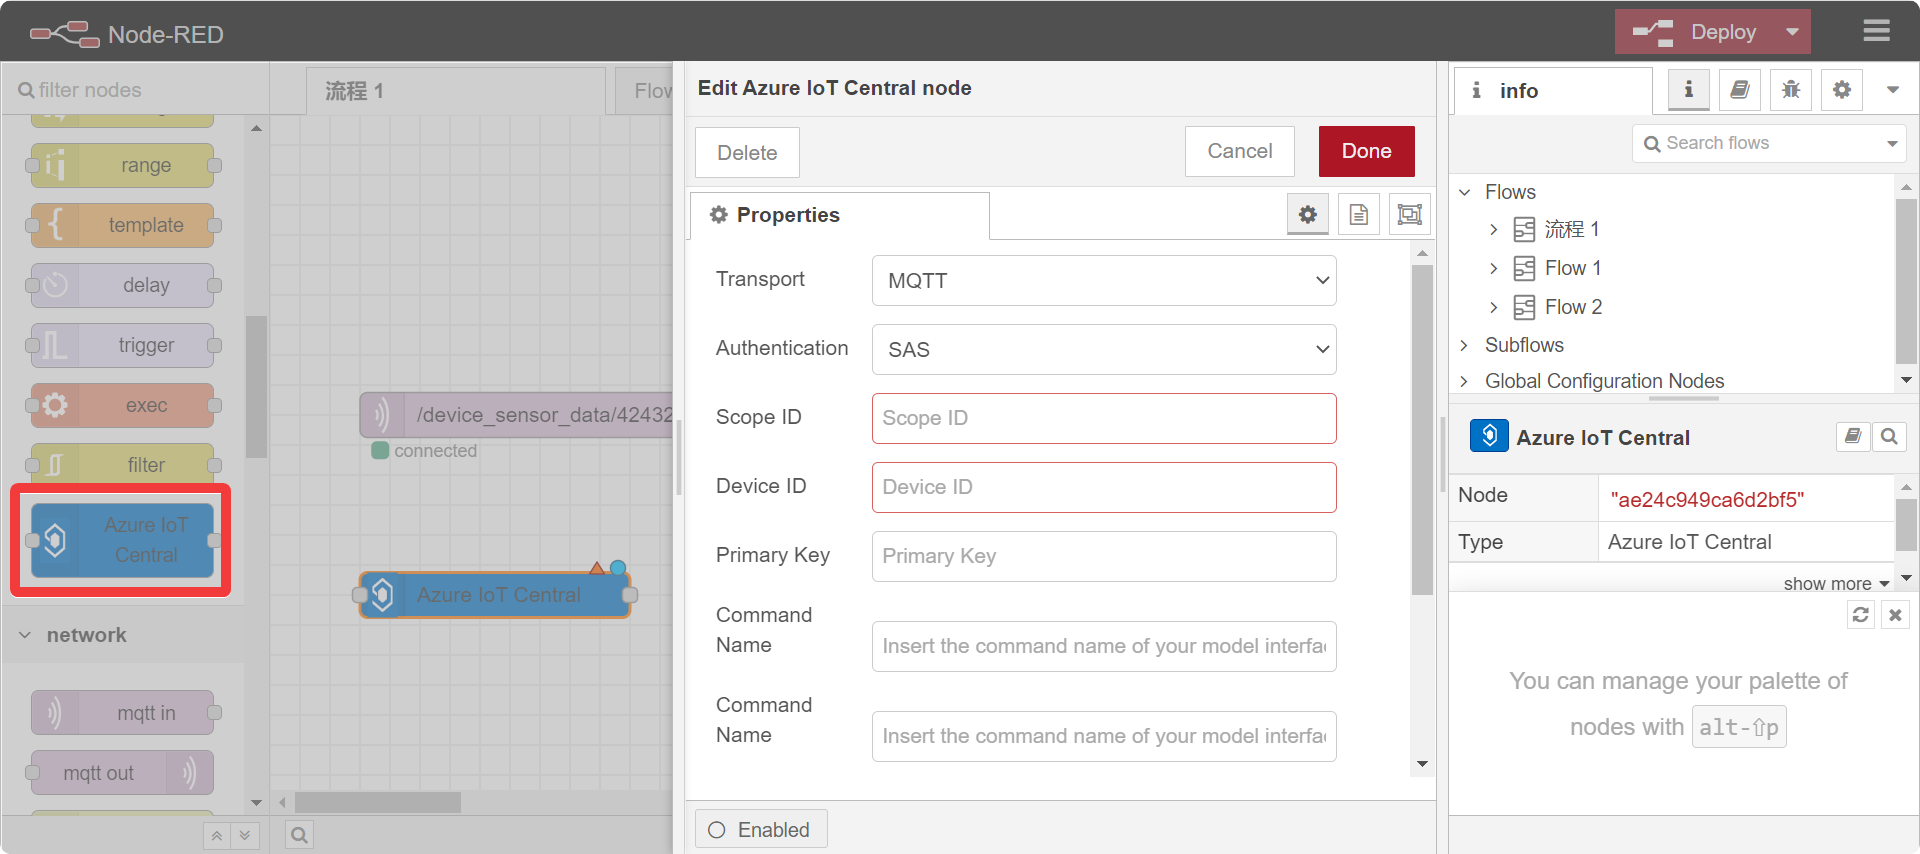Click Cancel in the edit dialog
This screenshot has width=1920, height=854.
click(x=1240, y=151)
